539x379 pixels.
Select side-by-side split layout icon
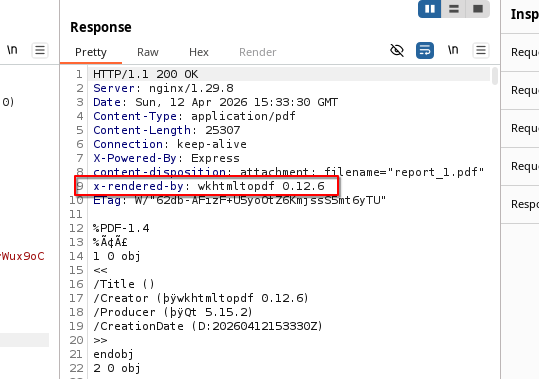coord(430,9)
